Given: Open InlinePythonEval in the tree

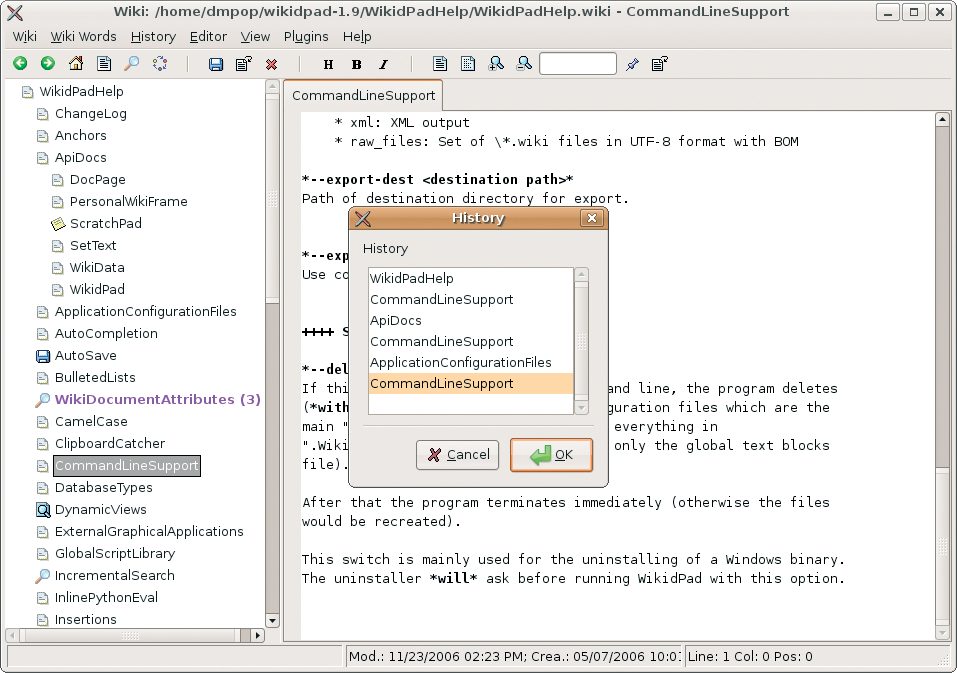Looking at the screenshot, I should pyautogui.click(x=106, y=597).
